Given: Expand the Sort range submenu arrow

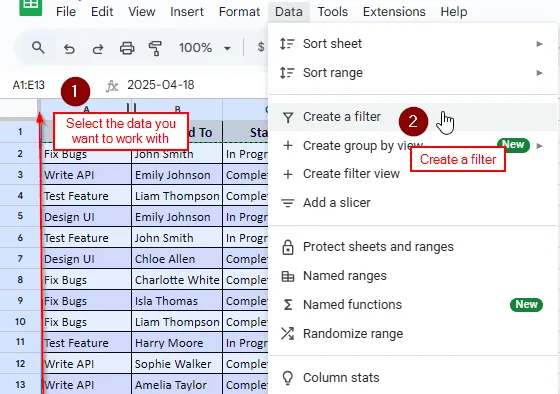Looking at the screenshot, I should pos(540,73).
